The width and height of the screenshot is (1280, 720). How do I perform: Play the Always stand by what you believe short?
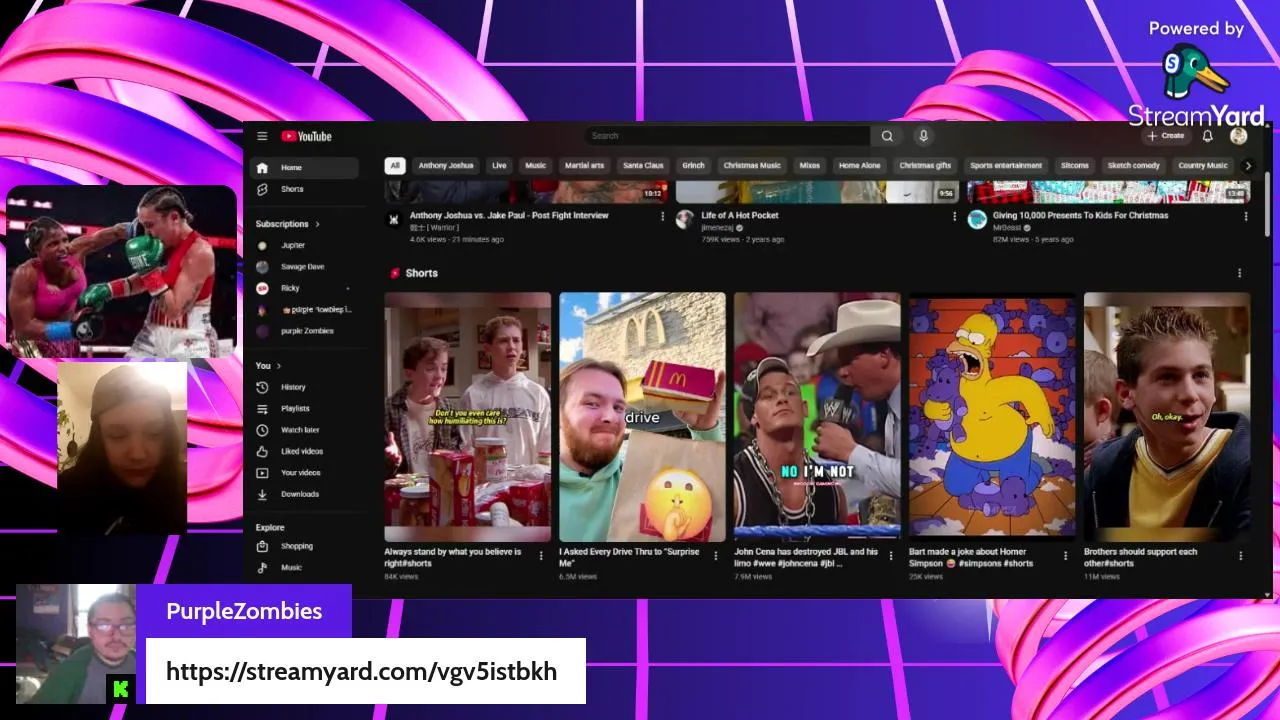tap(467, 416)
